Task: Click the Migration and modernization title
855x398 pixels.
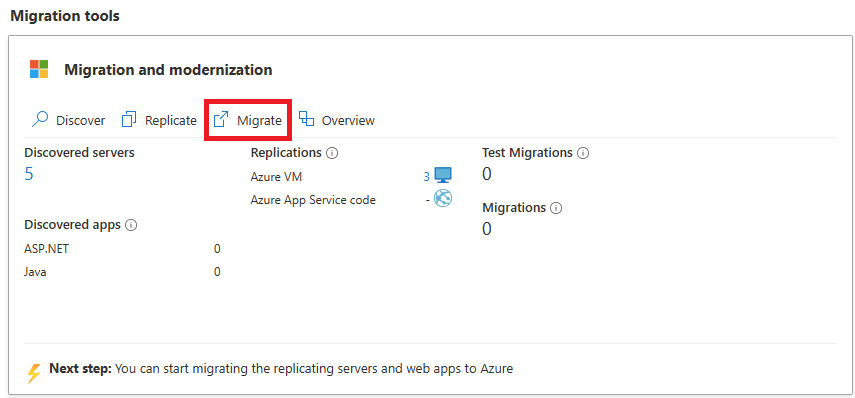Action: tap(168, 70)
